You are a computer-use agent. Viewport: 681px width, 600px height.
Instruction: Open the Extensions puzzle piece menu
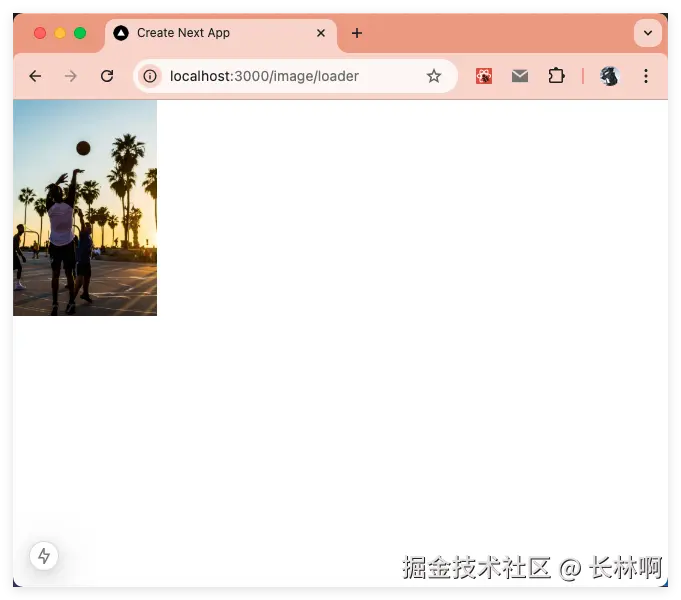[x=556, y=76]
